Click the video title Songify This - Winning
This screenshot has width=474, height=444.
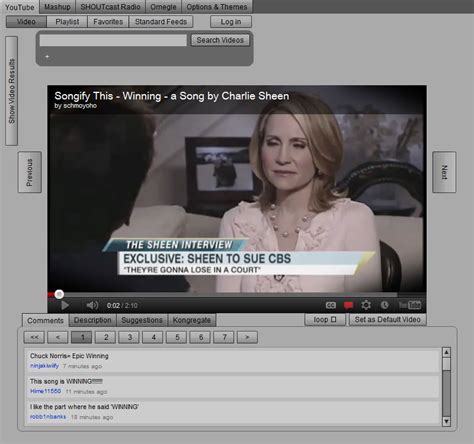pyautogui.click(x=172, y=96)
